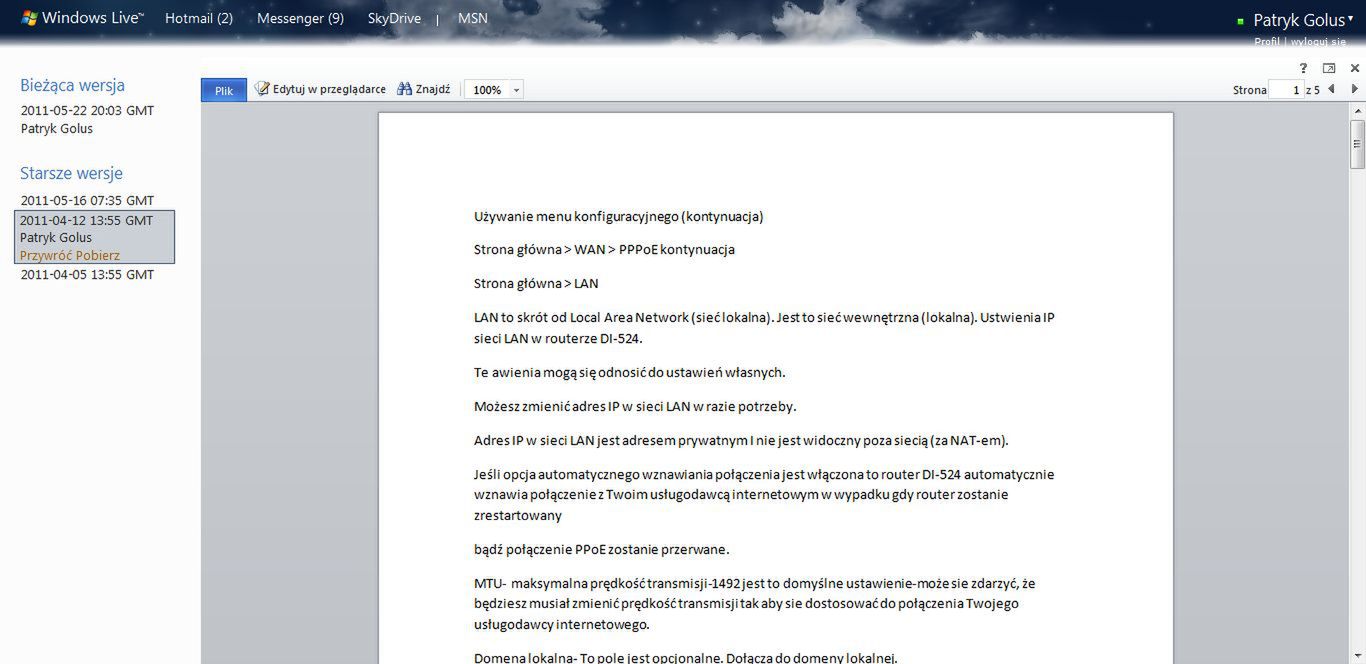Click Znajdź binoculars search button
Viewport: 1366px width, 664px height.
tap(424, 89)
